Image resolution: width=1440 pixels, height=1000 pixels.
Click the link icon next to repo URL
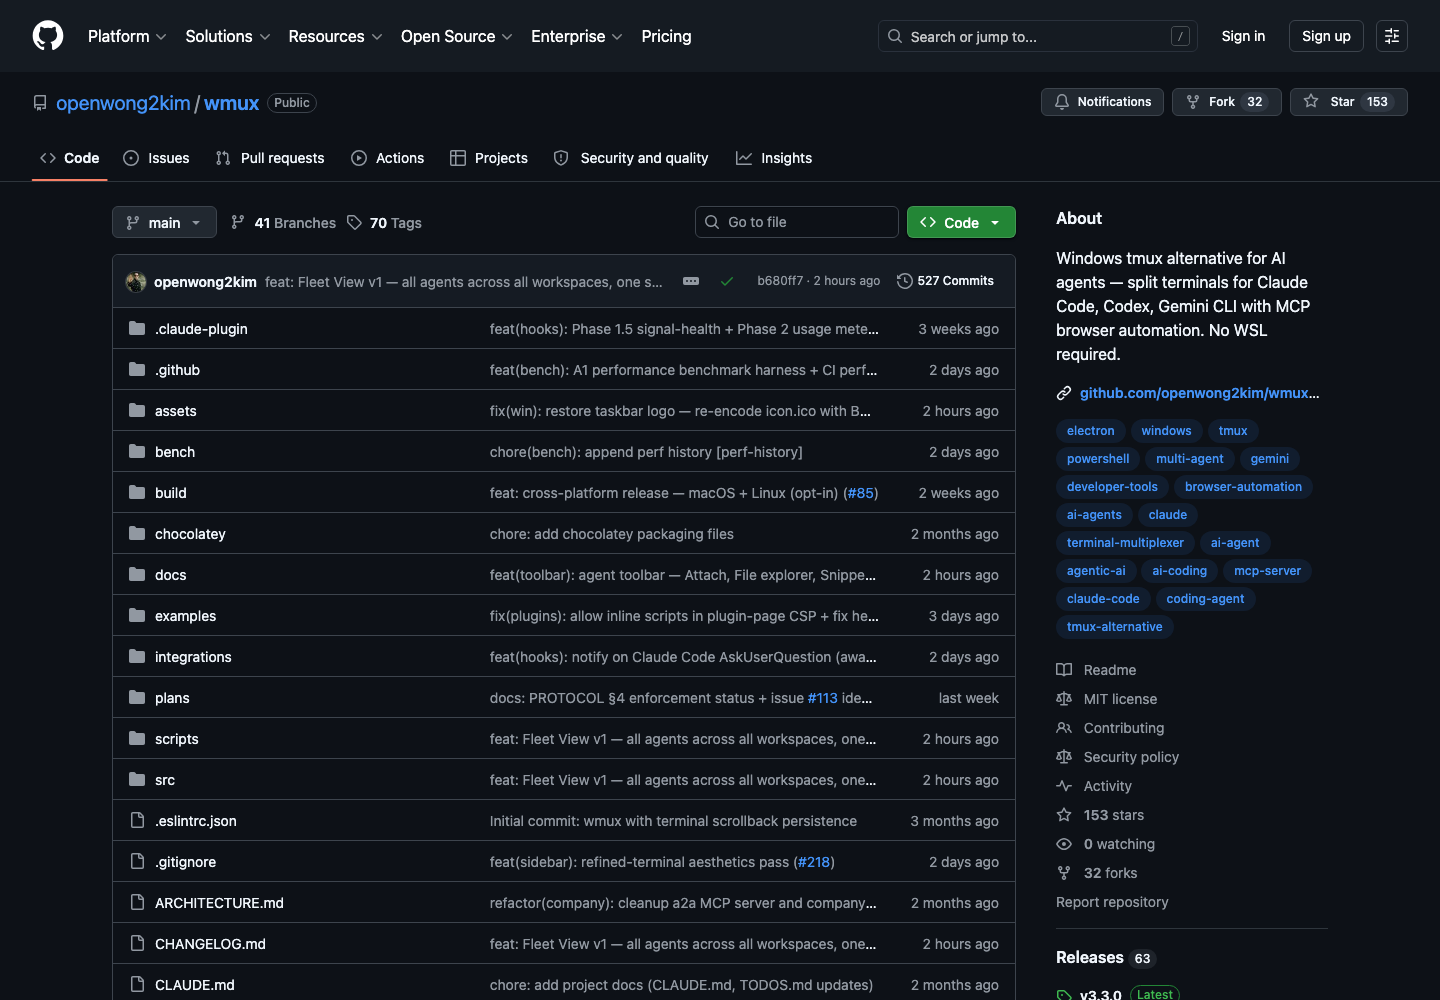click(x=1064, y=393)
